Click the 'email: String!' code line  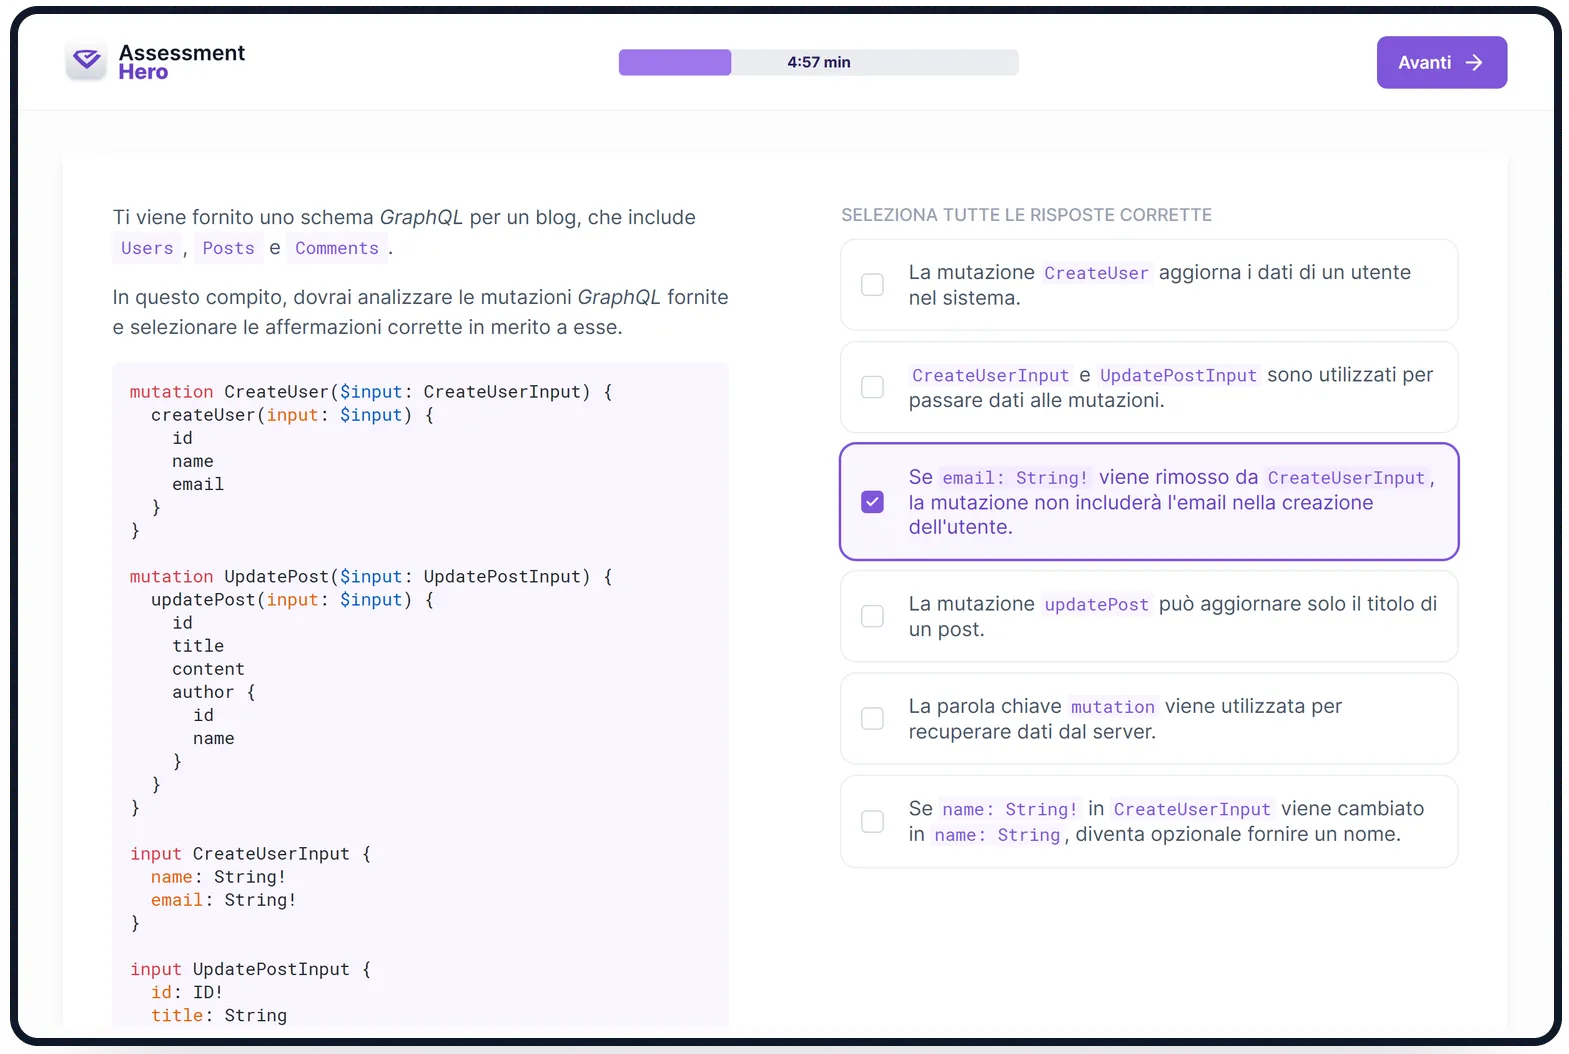tap(224, 900)
